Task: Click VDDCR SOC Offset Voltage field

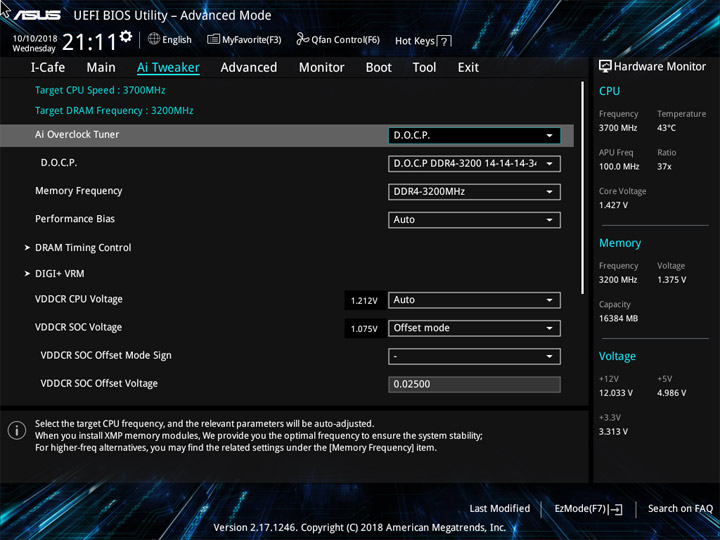Action: 474,384
